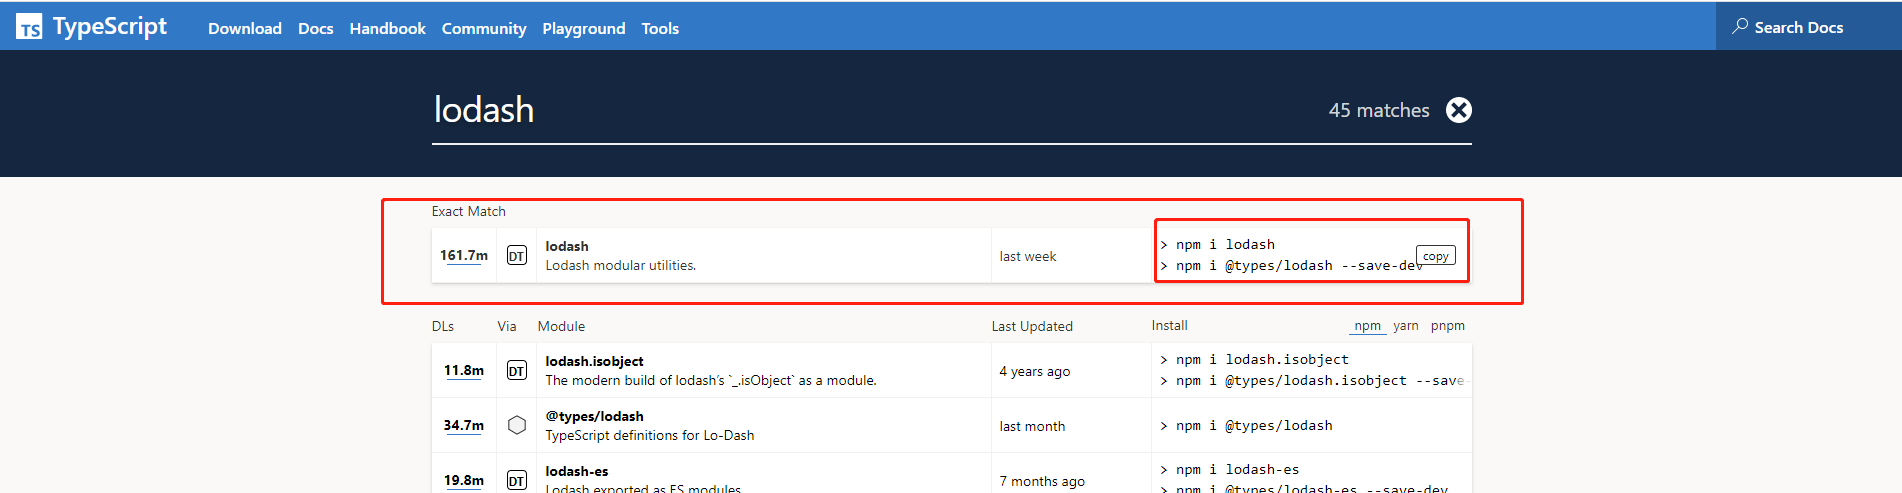This screenshot has height=493, width=1902.
Task: Click the DLs column header
Action: 443,326
